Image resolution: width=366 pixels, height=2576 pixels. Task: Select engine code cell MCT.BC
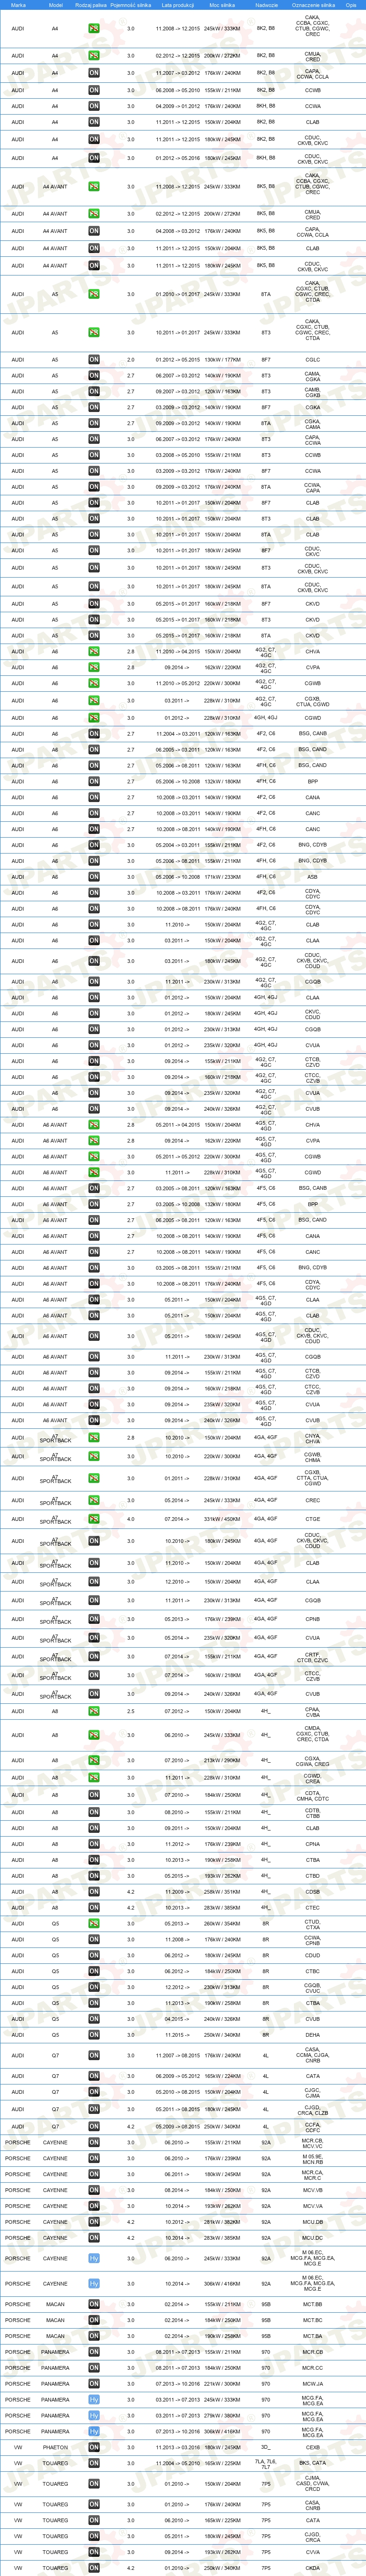[313, 2320]
